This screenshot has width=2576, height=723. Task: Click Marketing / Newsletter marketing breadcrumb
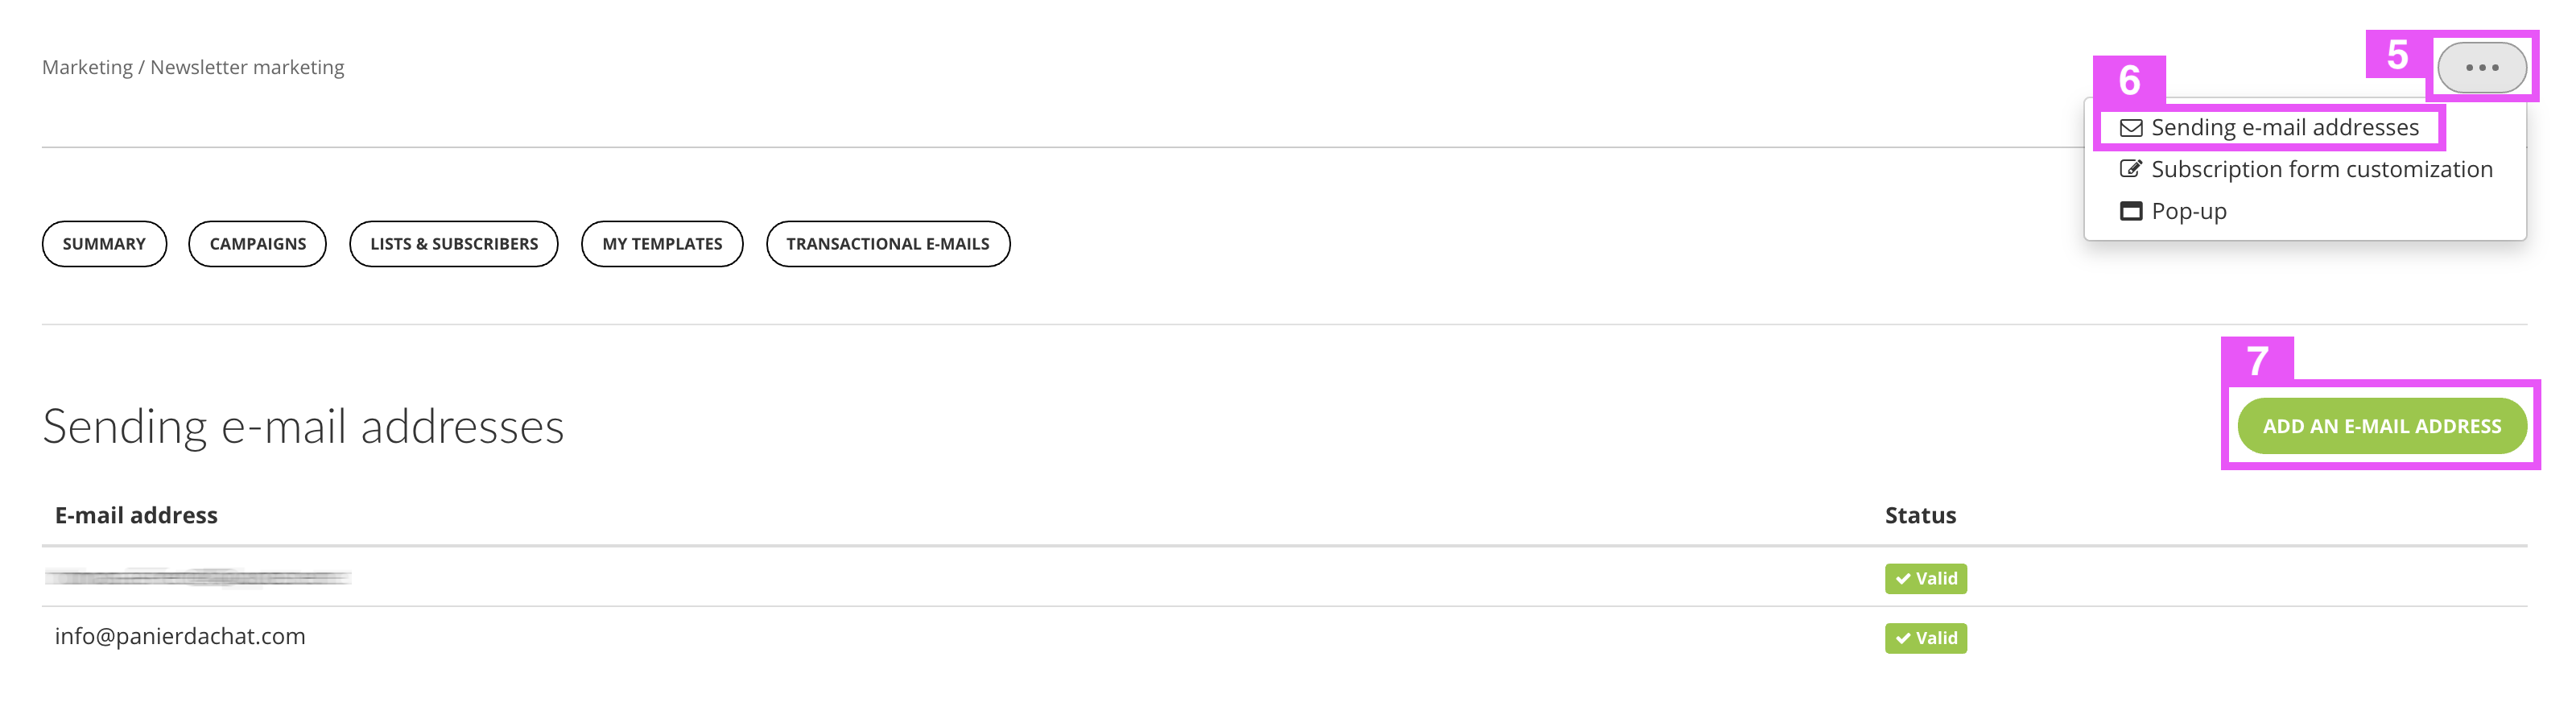(x=193, y=67)
